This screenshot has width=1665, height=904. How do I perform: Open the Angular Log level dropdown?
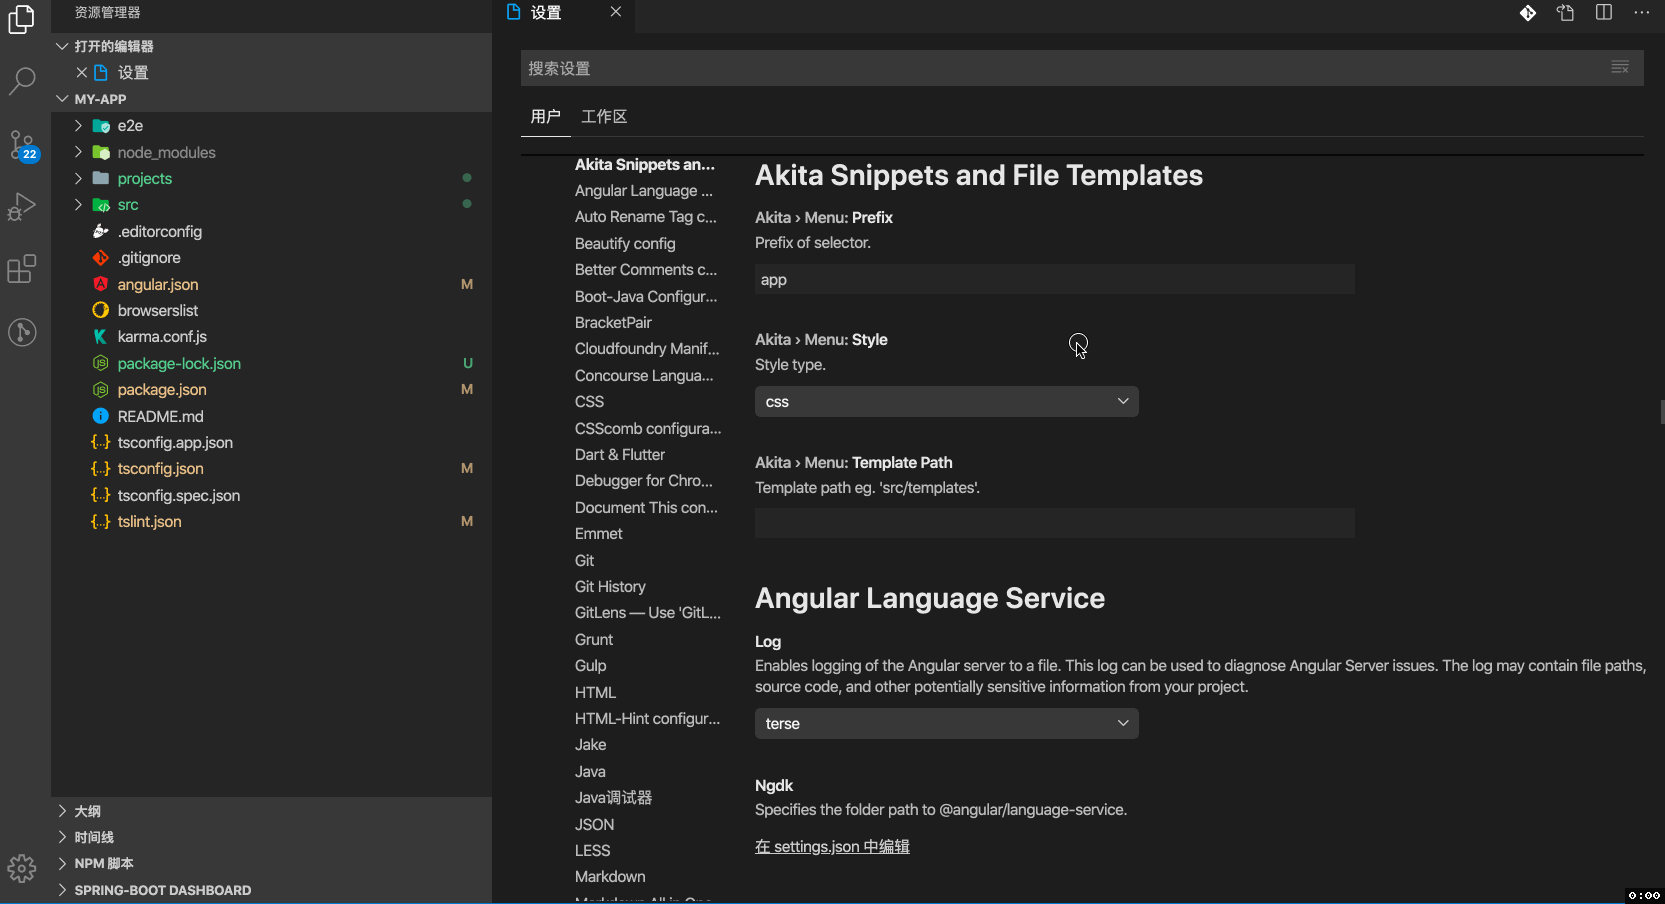[x=946, y=724]
